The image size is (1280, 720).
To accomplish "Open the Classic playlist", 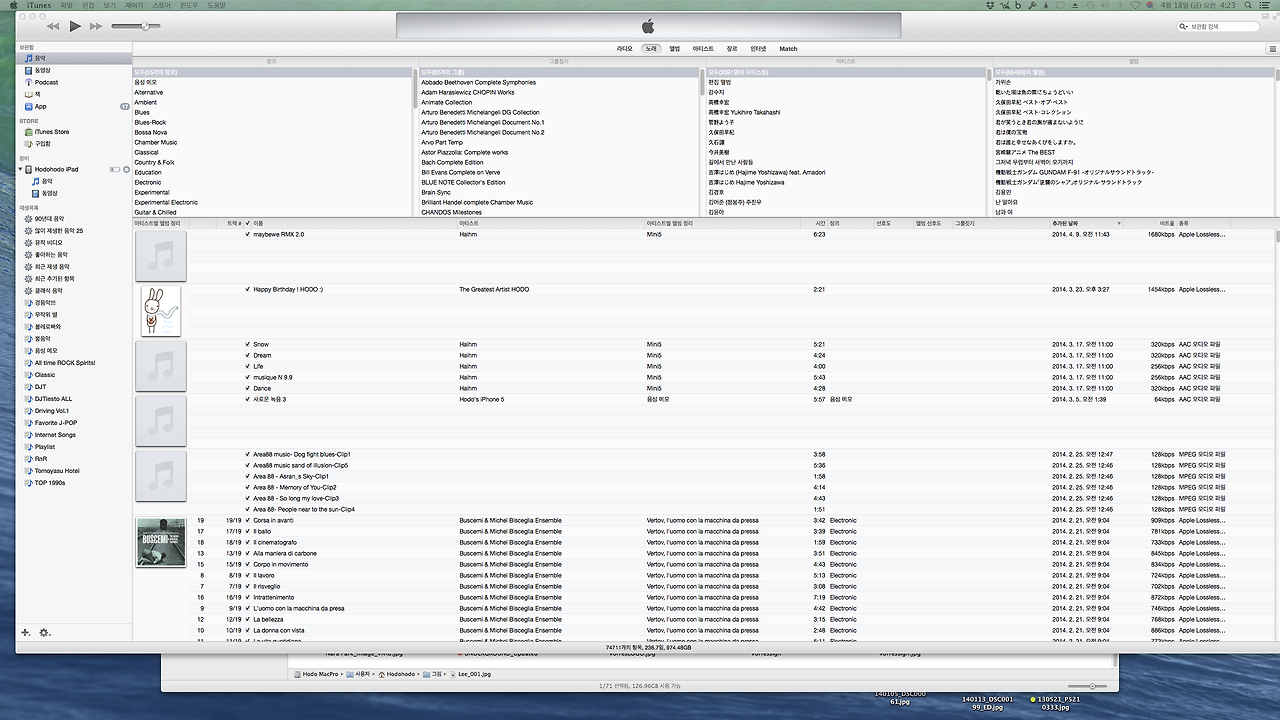I will pyautogui.click(x=45, y=375).
